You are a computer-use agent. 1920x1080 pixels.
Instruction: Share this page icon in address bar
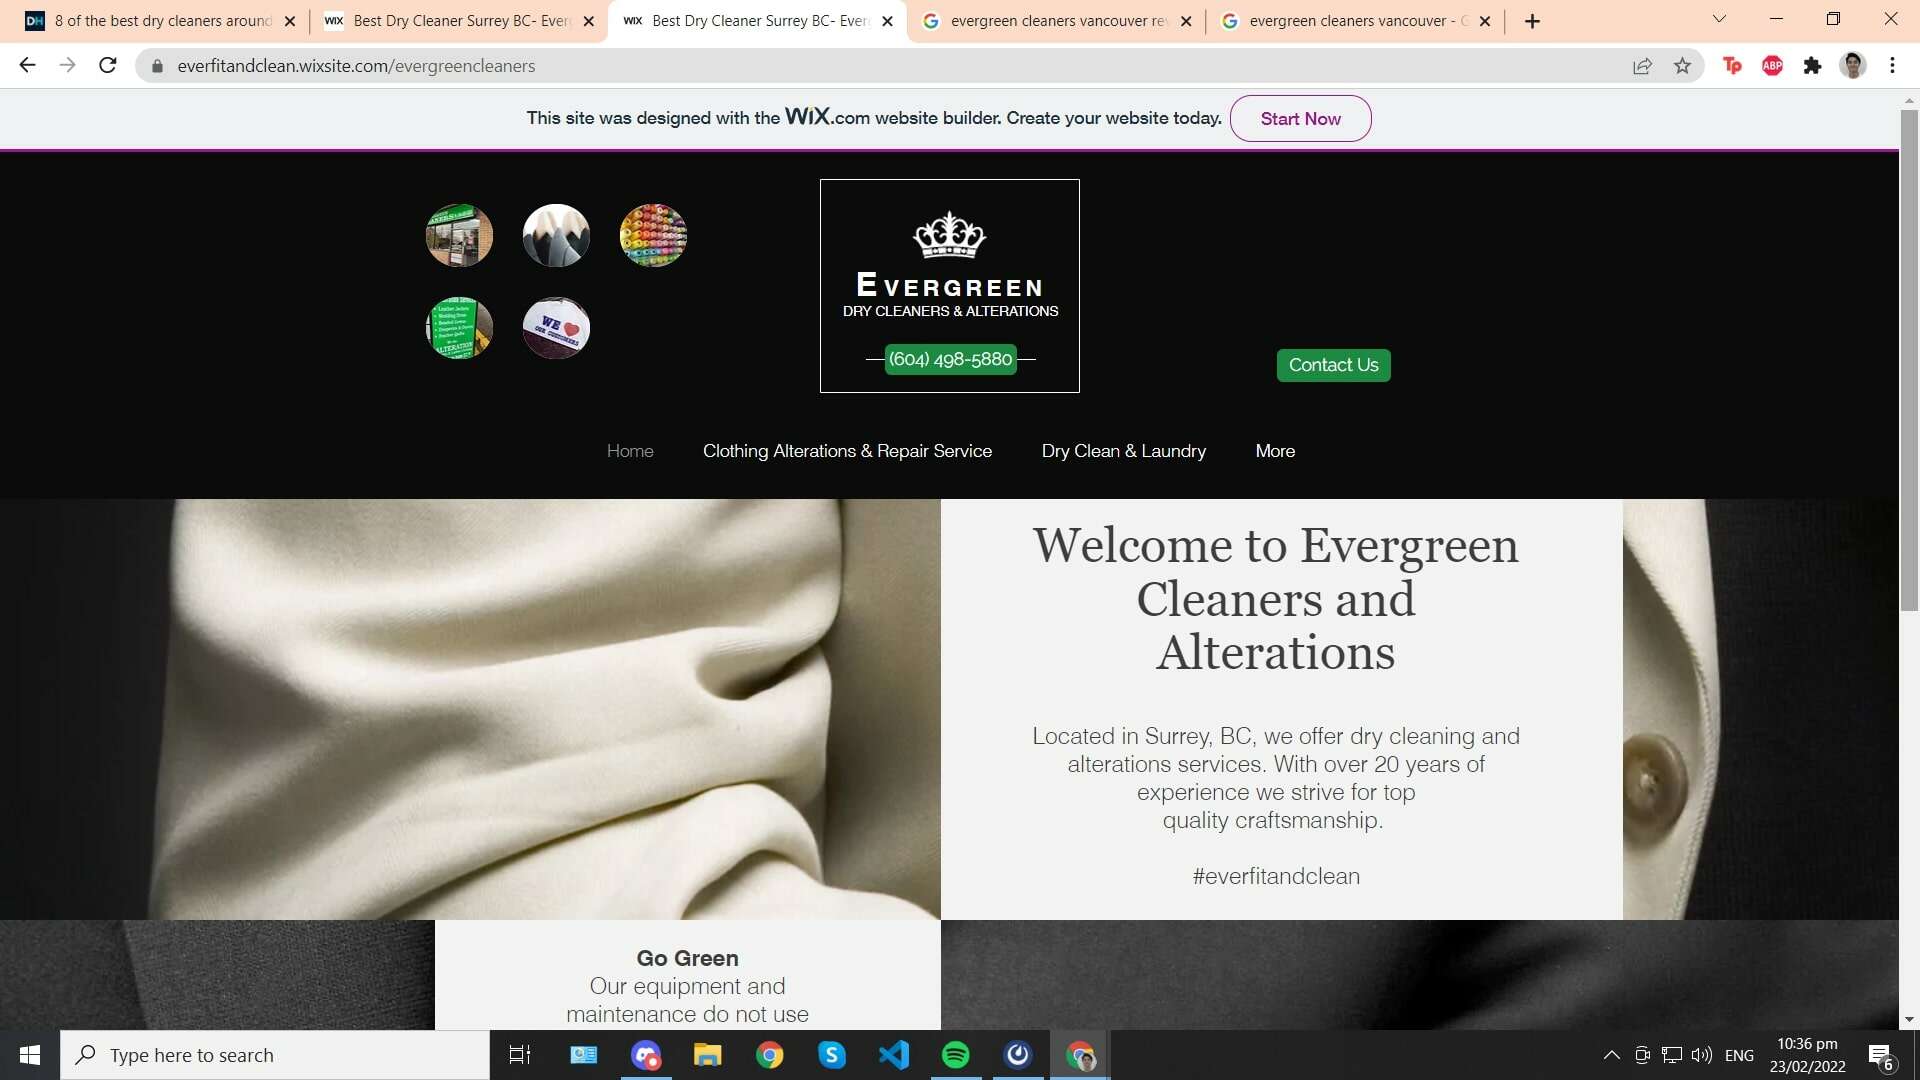tap(1642, 66)
